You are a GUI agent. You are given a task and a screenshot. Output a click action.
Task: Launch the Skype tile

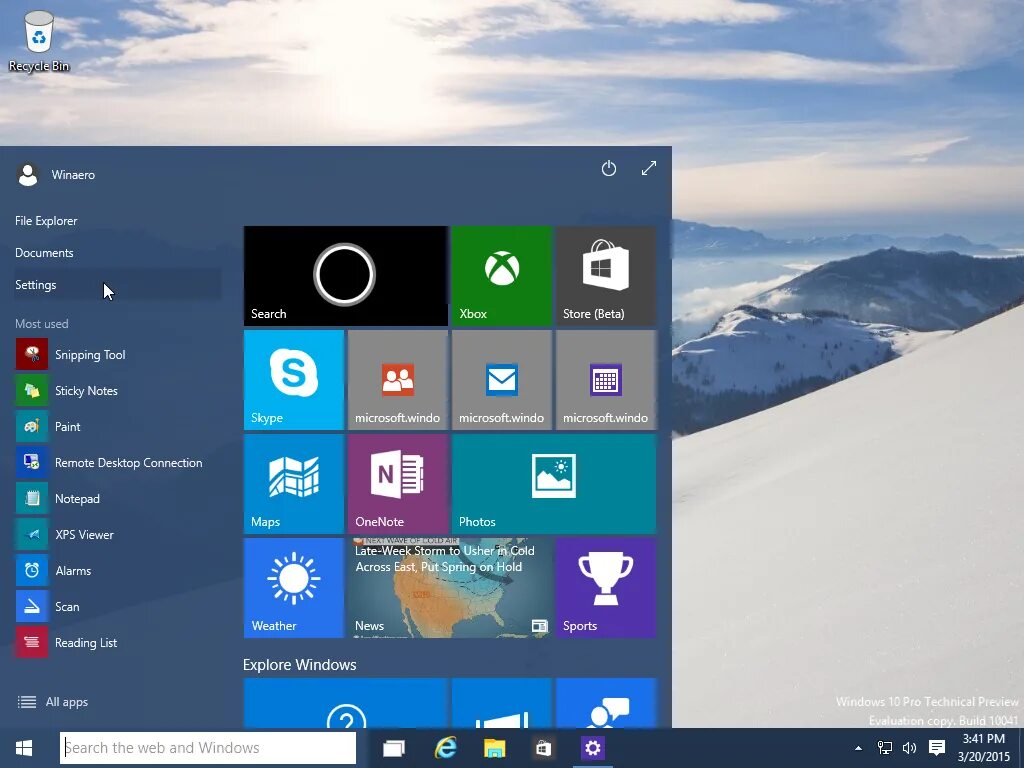tap(293, 380)
